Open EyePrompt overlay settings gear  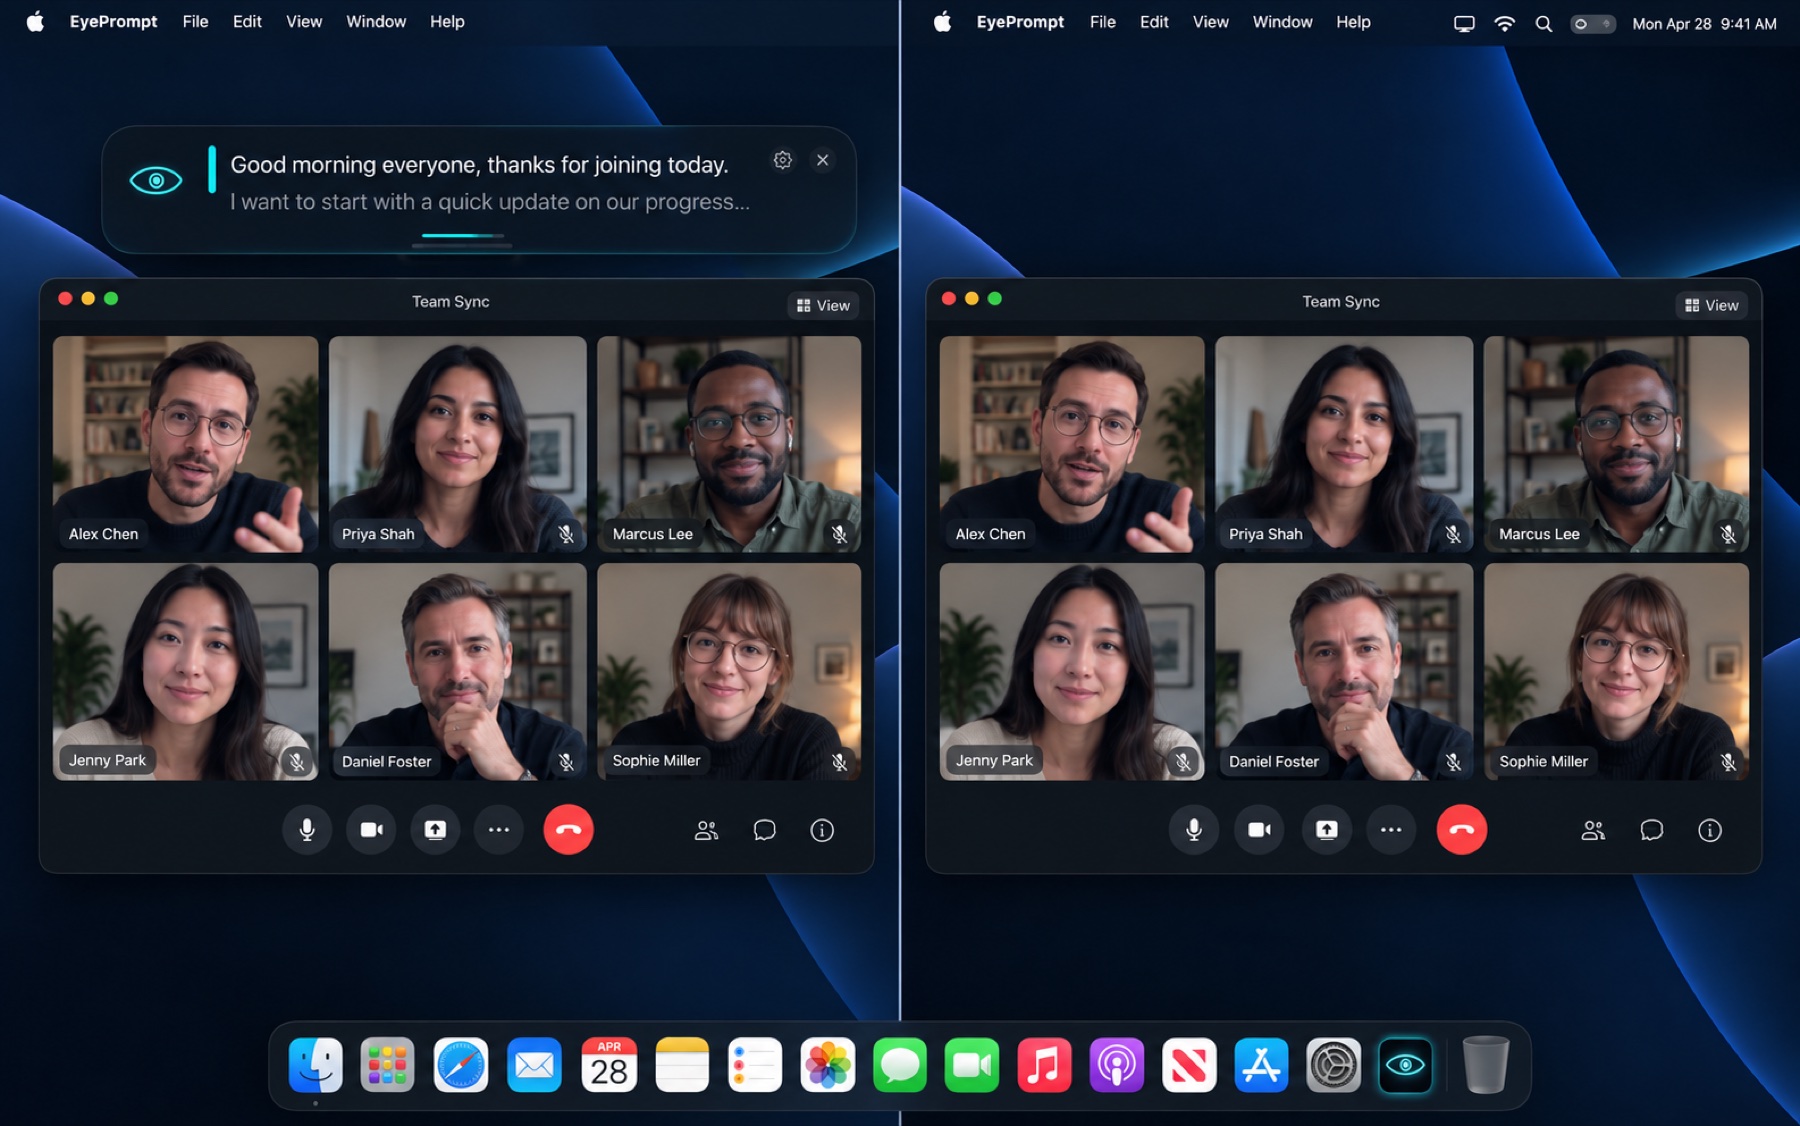point(782,160)
